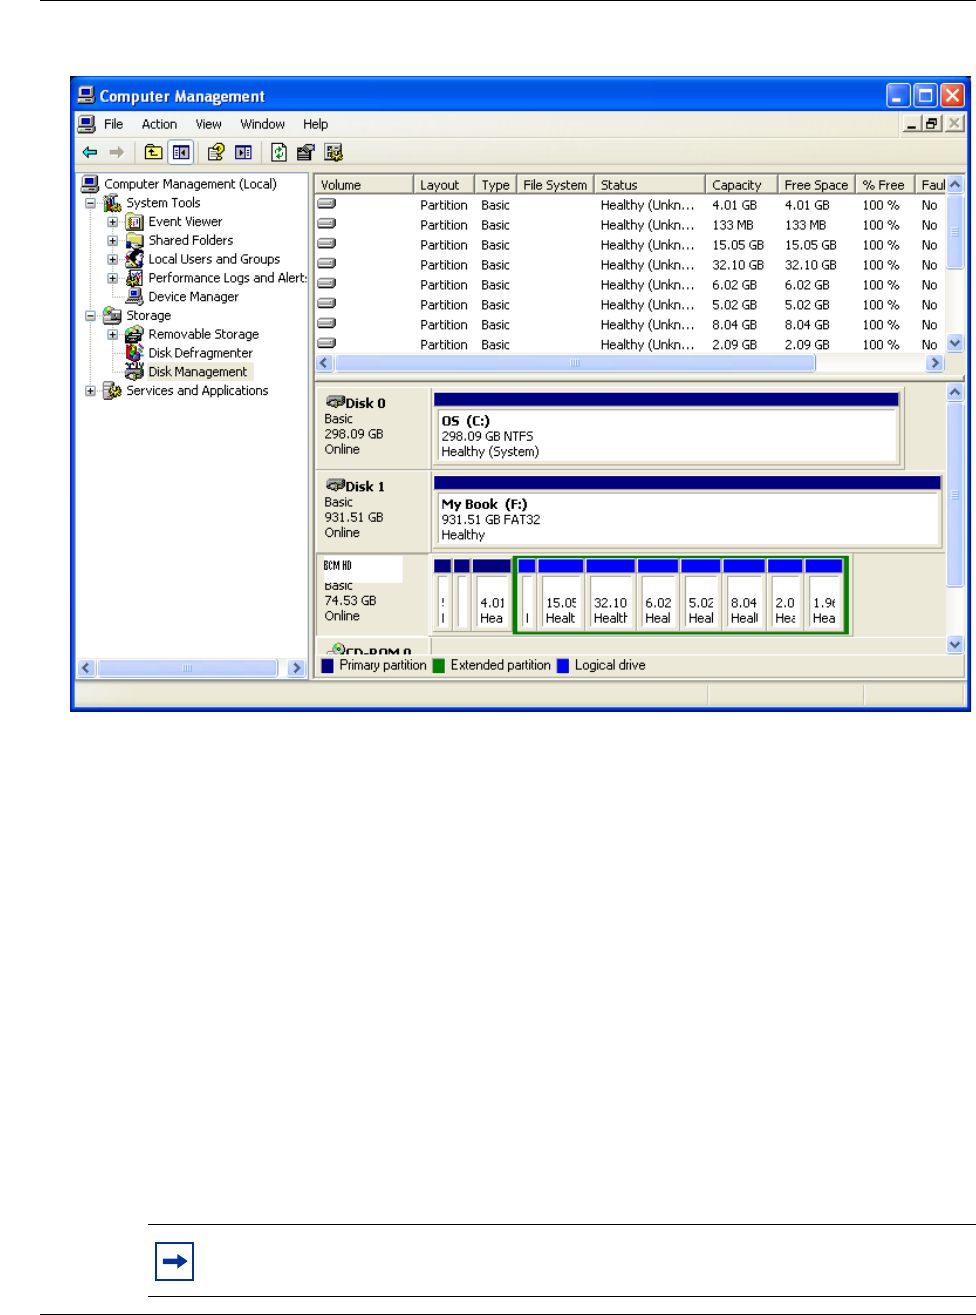This screenshot has width=976, height=1315.
Task: Toggle the Show/Hide Console Tree icon
Action: [181, 152]
